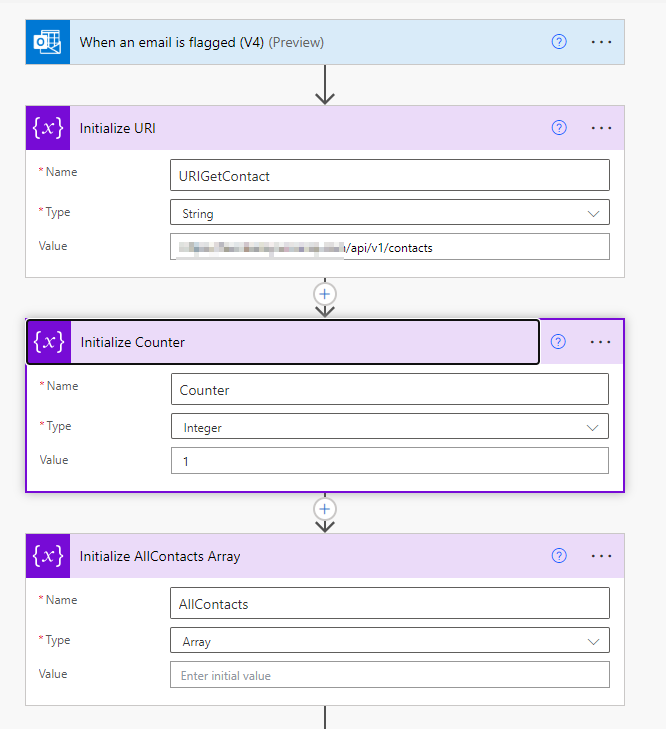Open help for the email flagged trigger
The width and height of the screenshot is (666, 729).
pyautogui.click(x=559, y=42)
